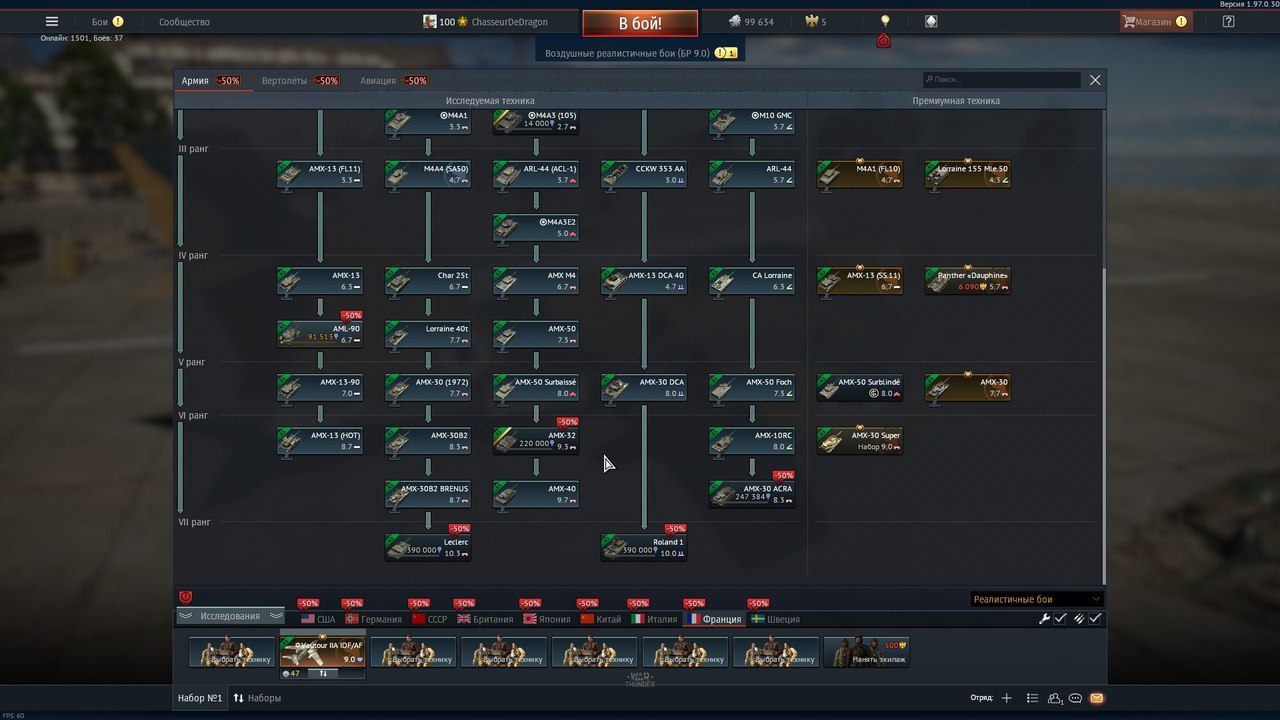Open the Реалистичные бои game mode dropdown

1037,599
